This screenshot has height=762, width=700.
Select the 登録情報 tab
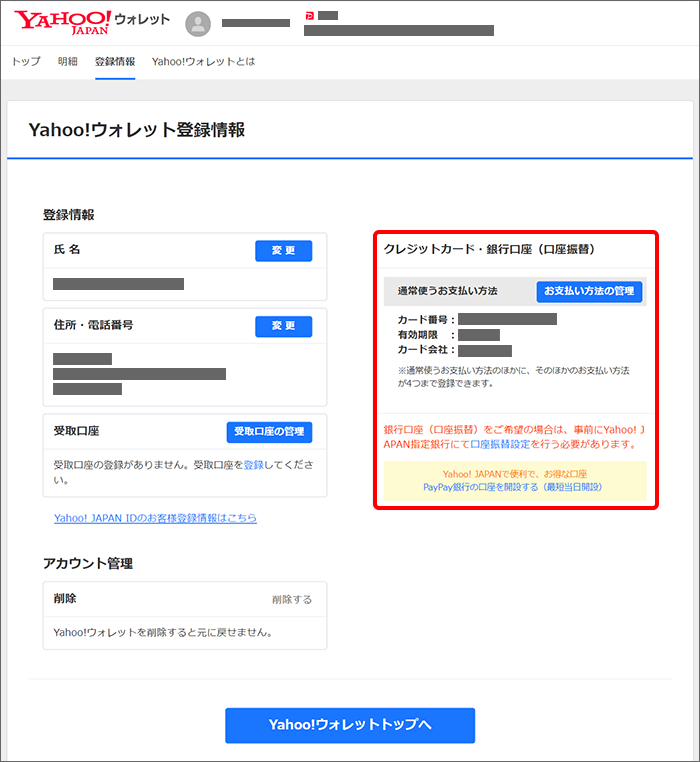pyautogui.click(x=115, y=62)
